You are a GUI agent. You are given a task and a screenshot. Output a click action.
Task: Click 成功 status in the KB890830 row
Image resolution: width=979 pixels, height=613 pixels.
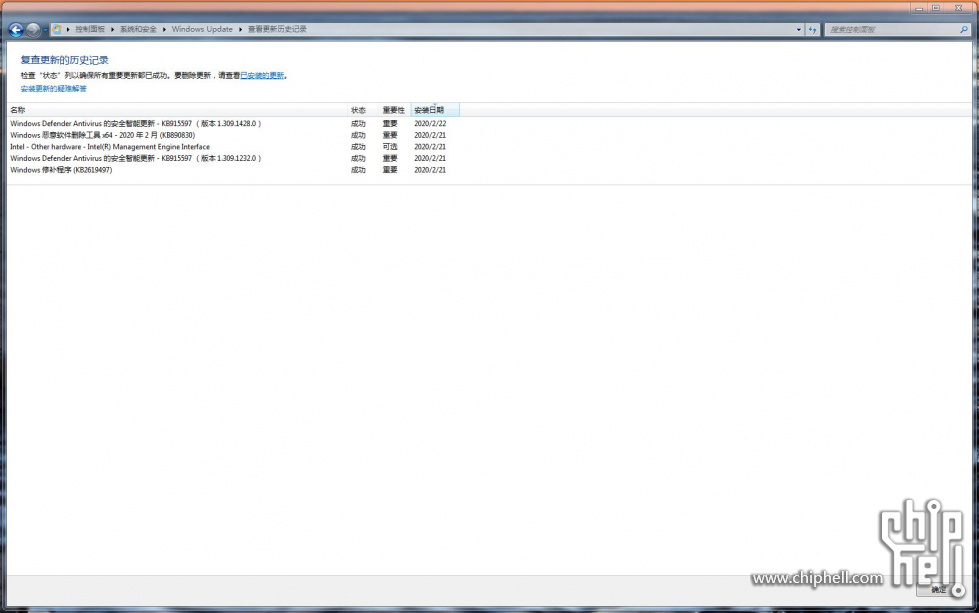(358, 135)
